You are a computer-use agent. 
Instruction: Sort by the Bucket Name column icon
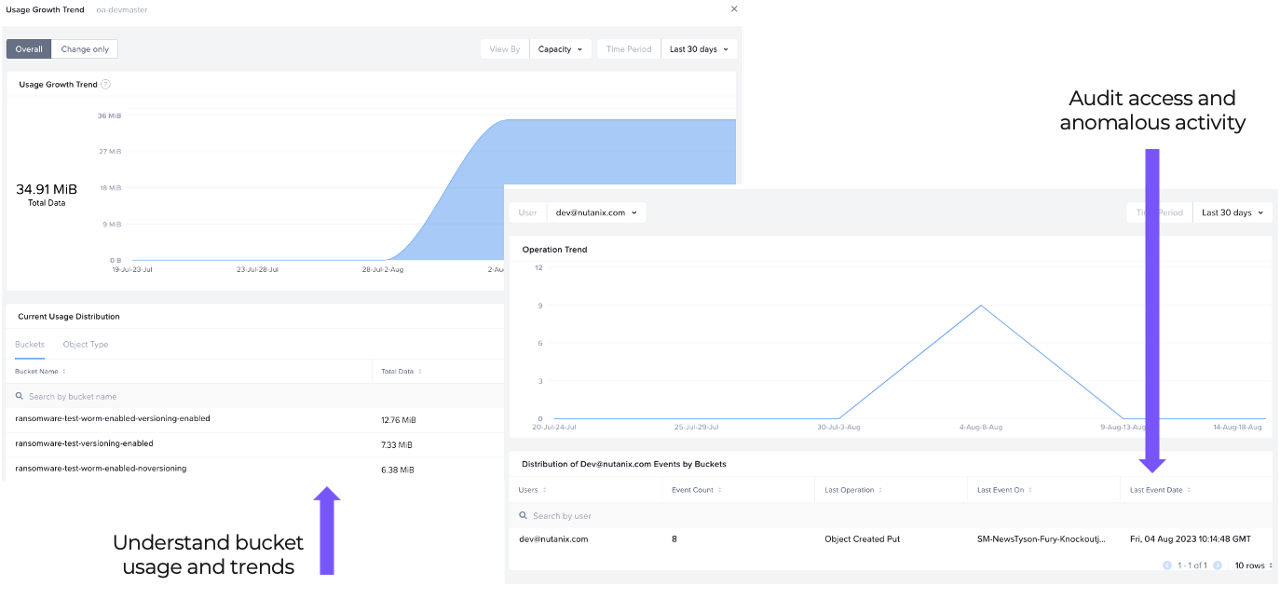point(66,372)
